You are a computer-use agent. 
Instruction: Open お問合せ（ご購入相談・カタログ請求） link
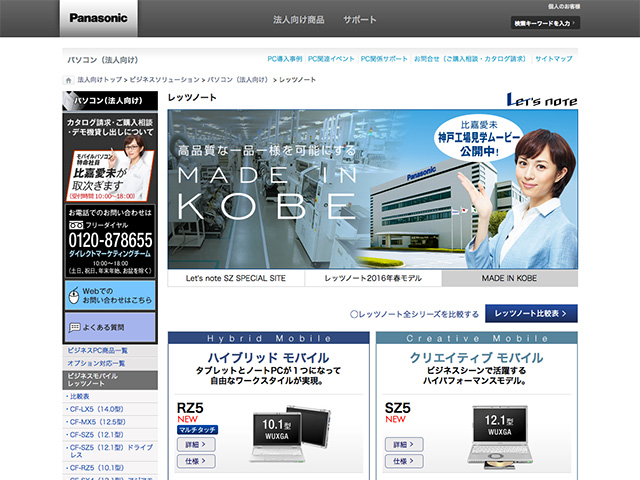point(470,59)
